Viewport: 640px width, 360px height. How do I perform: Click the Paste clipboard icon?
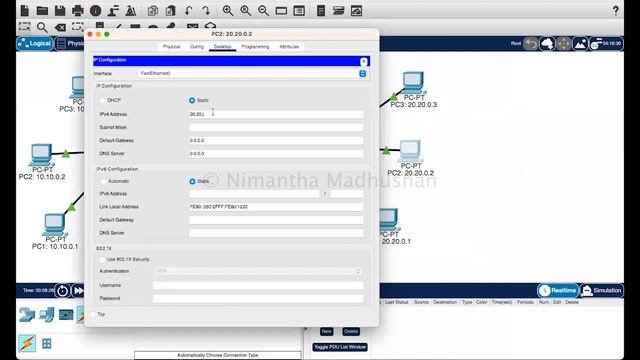[x=171, y=11]
